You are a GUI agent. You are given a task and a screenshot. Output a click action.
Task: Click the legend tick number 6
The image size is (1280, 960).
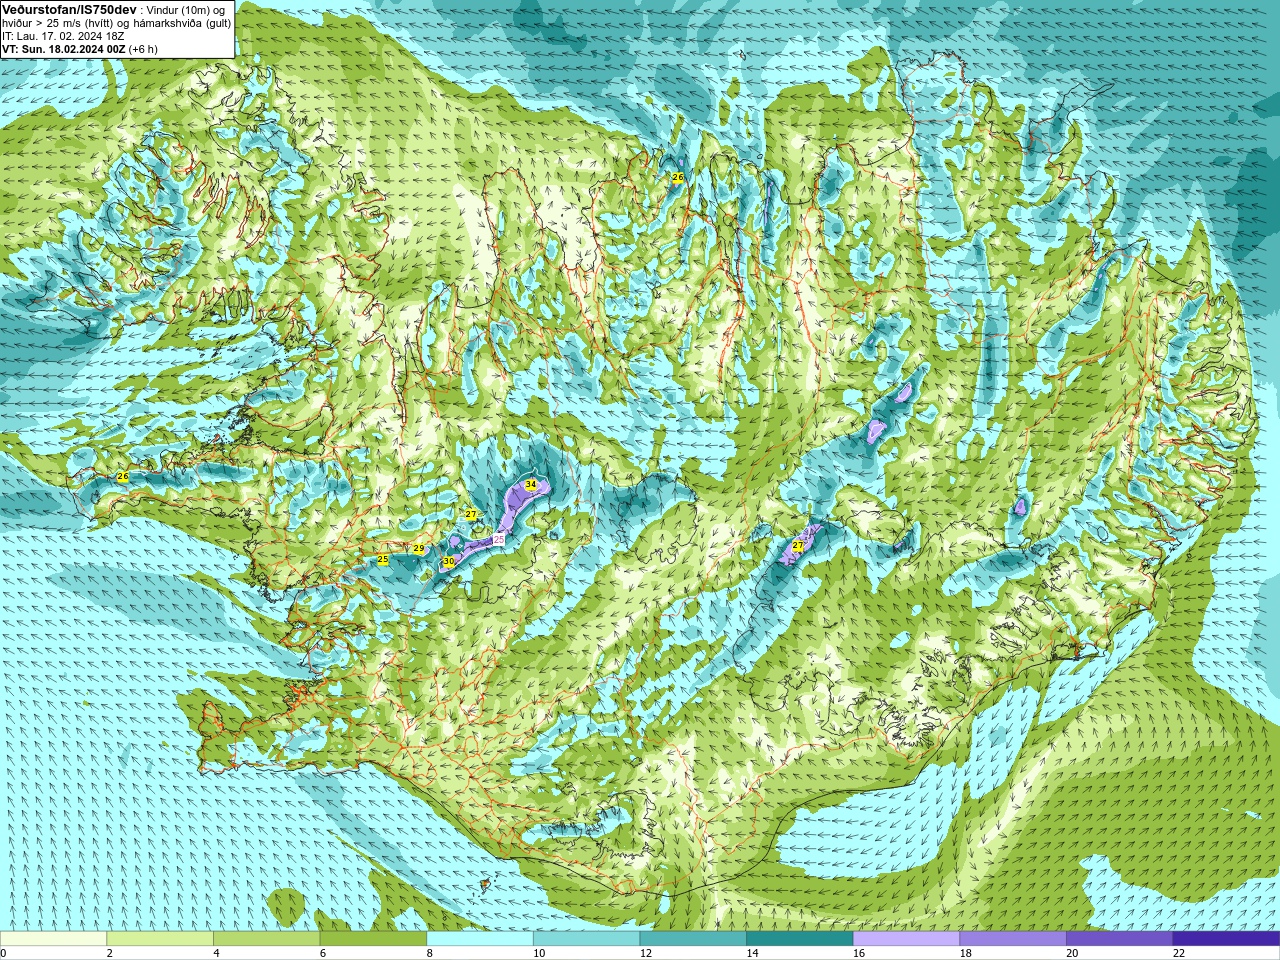(323, 953)
